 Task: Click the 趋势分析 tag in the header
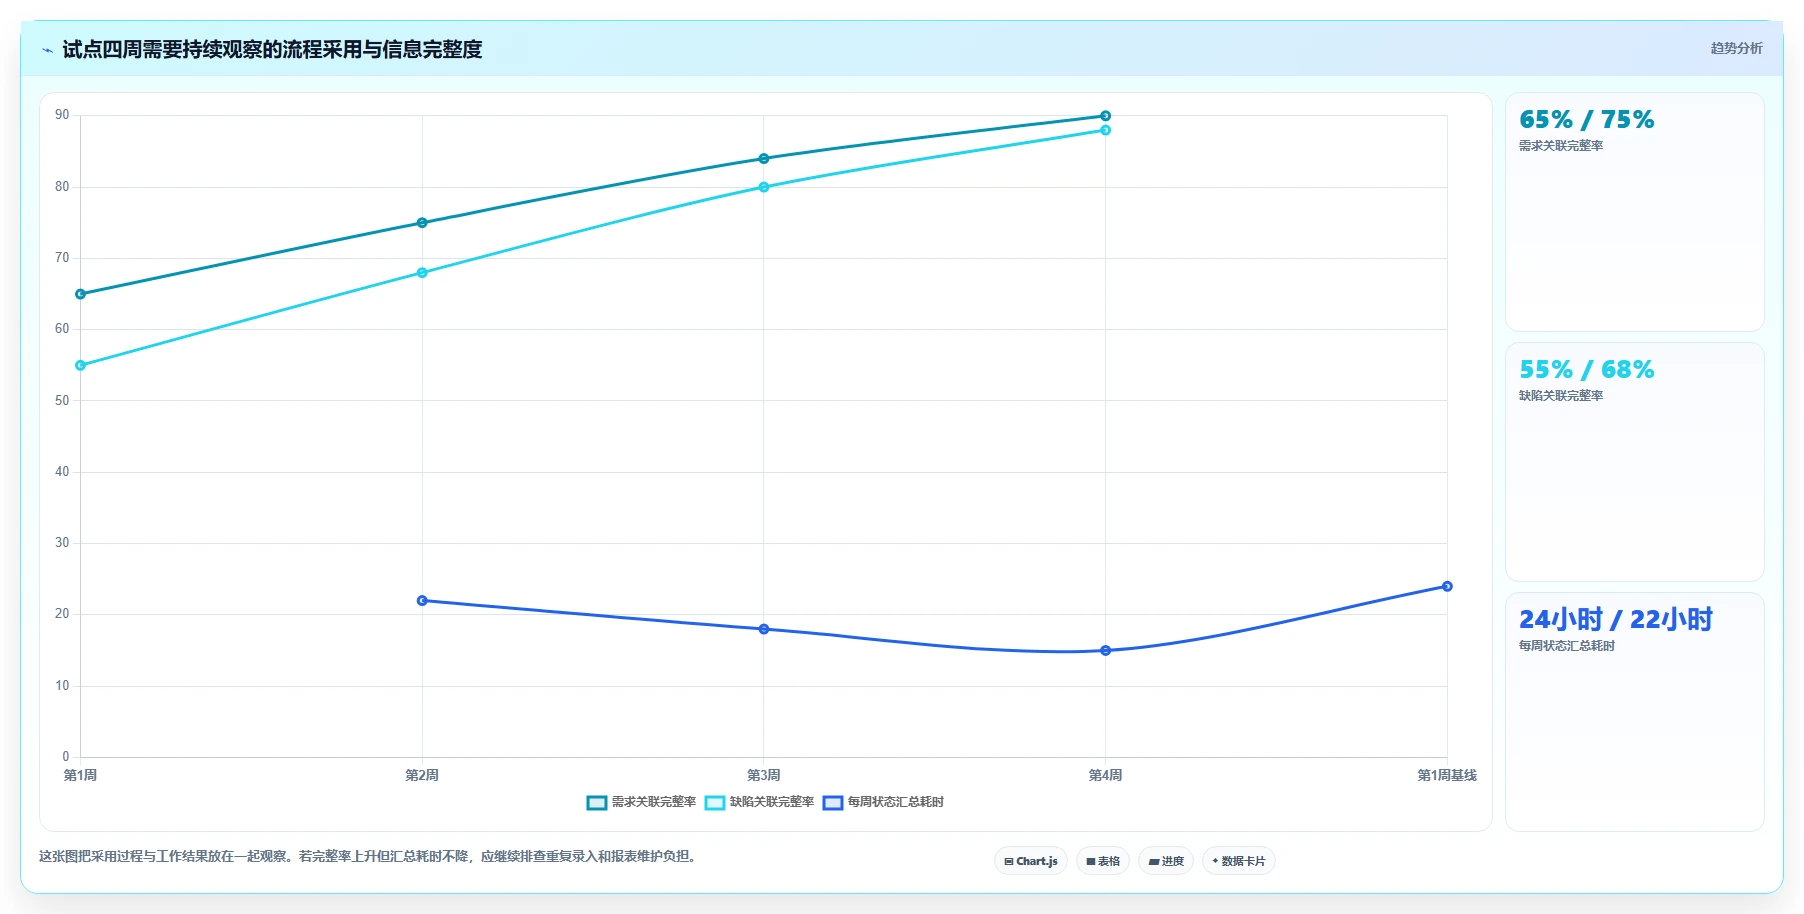point(1736,48)
